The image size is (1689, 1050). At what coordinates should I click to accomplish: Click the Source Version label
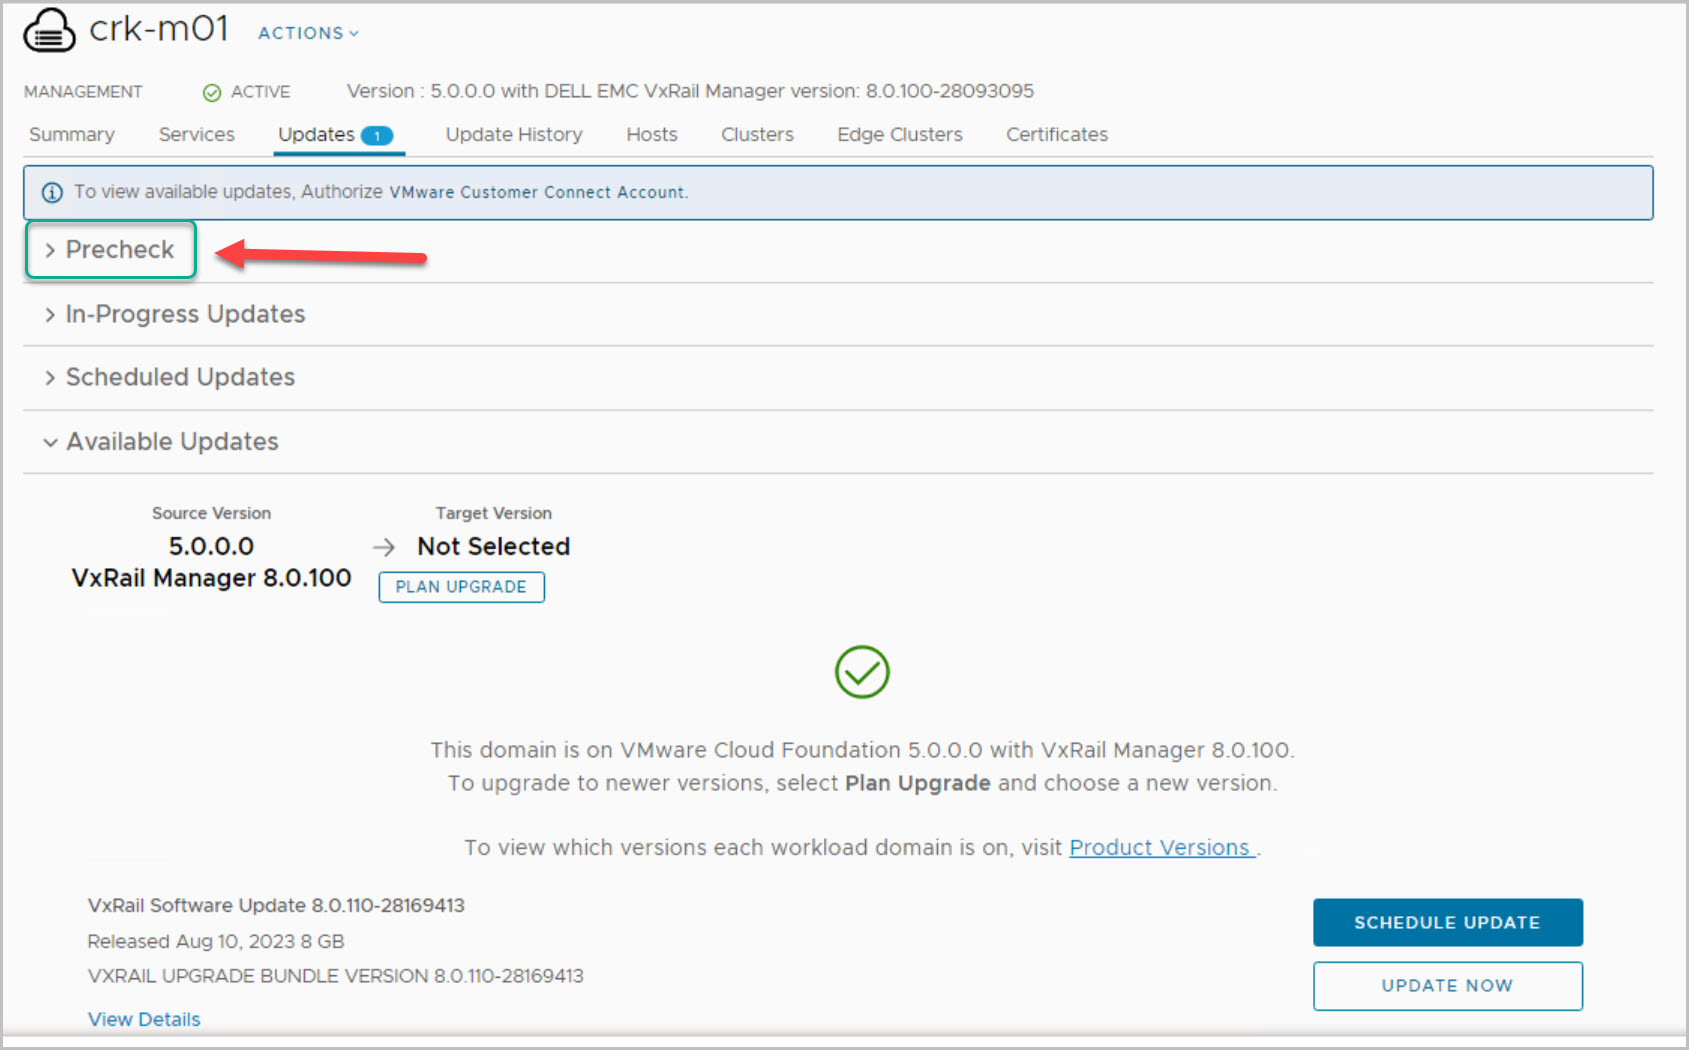211,513
